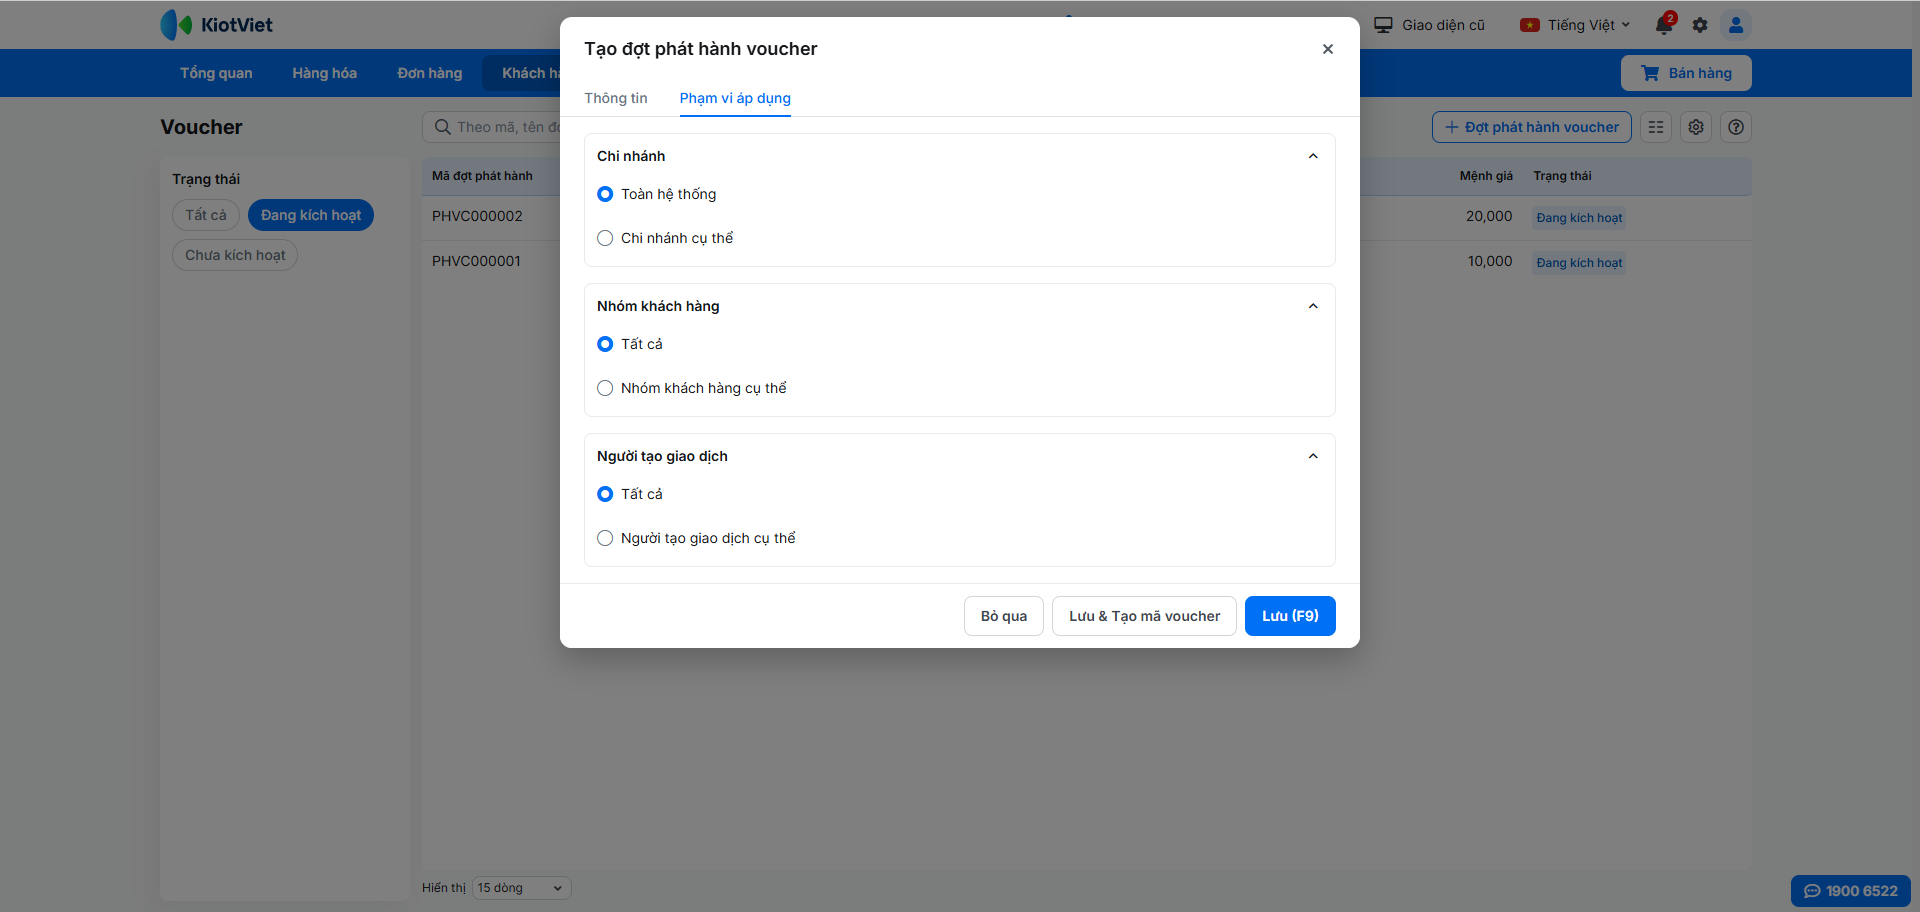Open the table settings gear icon
This screenshot has height=912, width=1920.
pyautogui.click(x=1696, y=127)
